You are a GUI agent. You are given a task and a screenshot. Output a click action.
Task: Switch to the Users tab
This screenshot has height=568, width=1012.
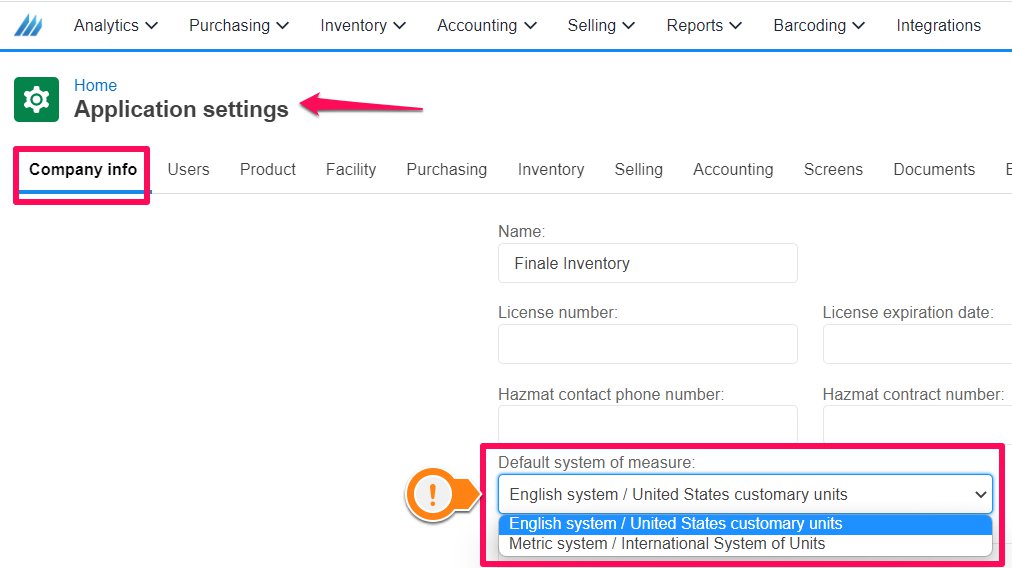coord(188,170)
